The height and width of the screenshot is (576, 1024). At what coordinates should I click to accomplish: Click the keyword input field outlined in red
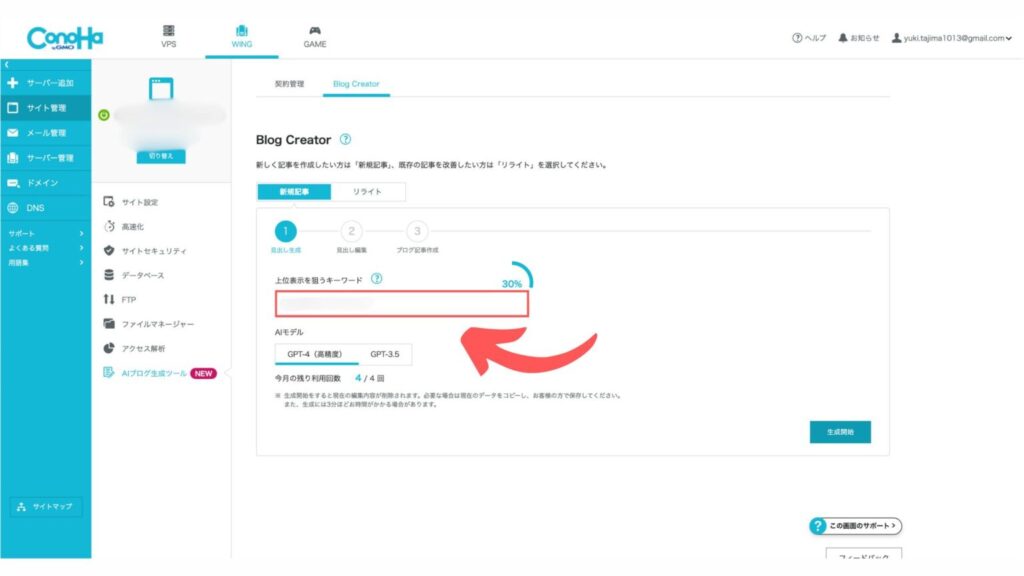coord(402,304)
